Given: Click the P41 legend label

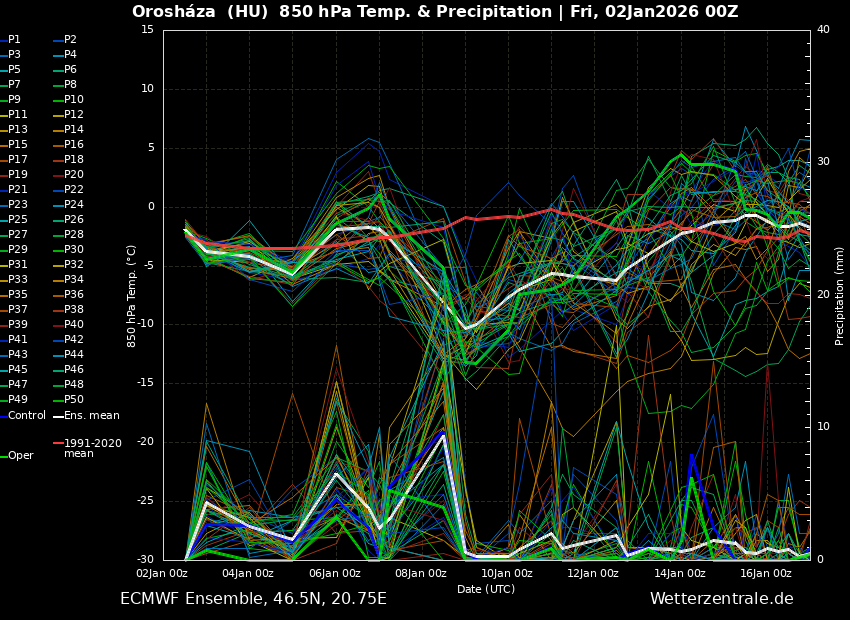Looking at the screenshot, I should click(18, 340).
